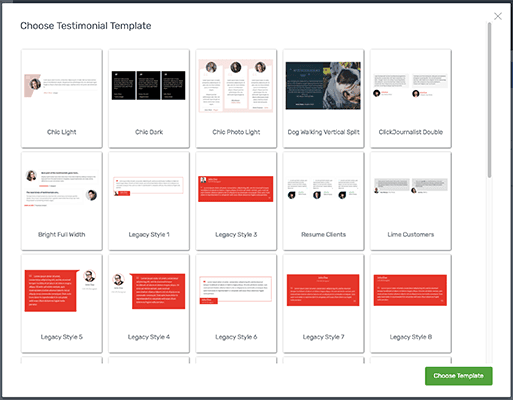Select the ClickJournalist Double template
The width and height of the screenshot is (513, 400).
coord(411,99)
